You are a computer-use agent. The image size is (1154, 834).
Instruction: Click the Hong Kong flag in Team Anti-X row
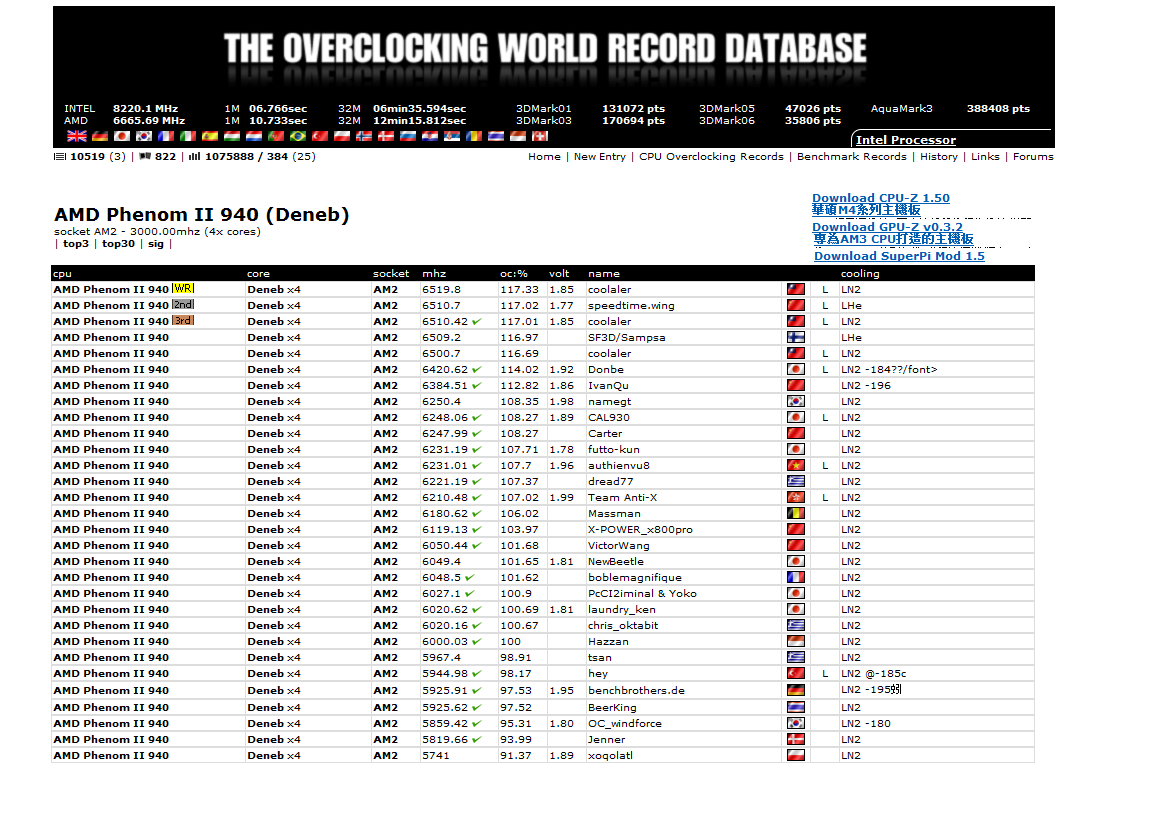coord(796,498)
